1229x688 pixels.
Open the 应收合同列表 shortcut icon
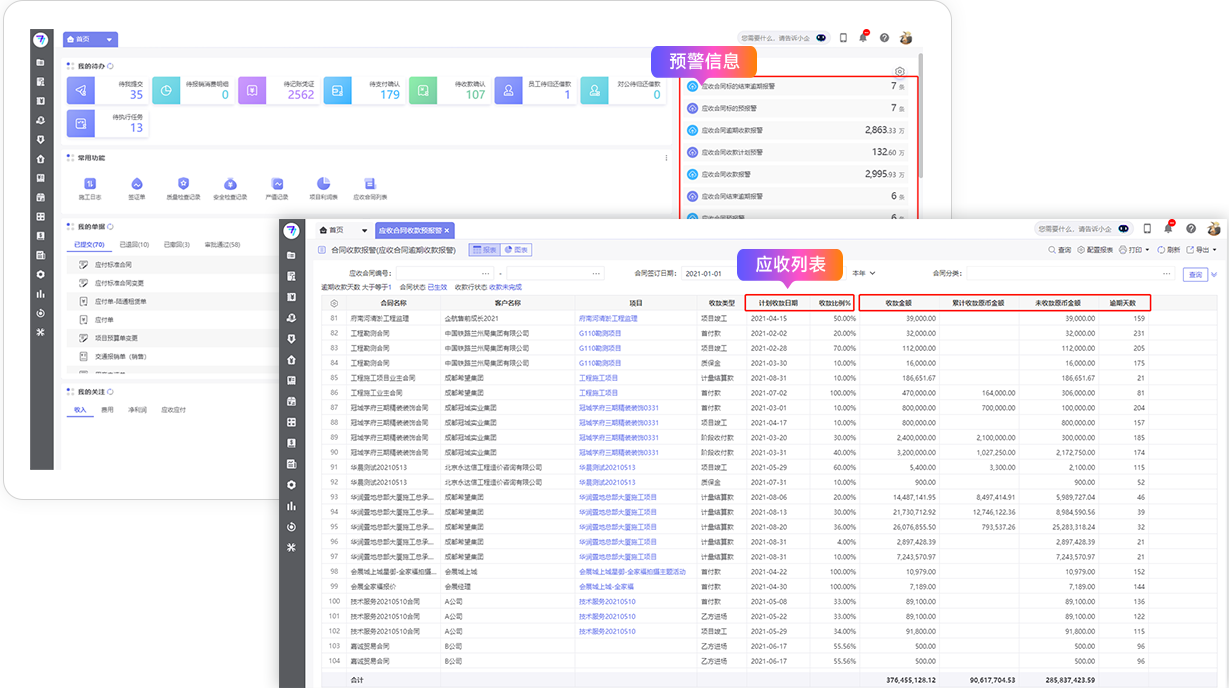click(x=370, y=183)
